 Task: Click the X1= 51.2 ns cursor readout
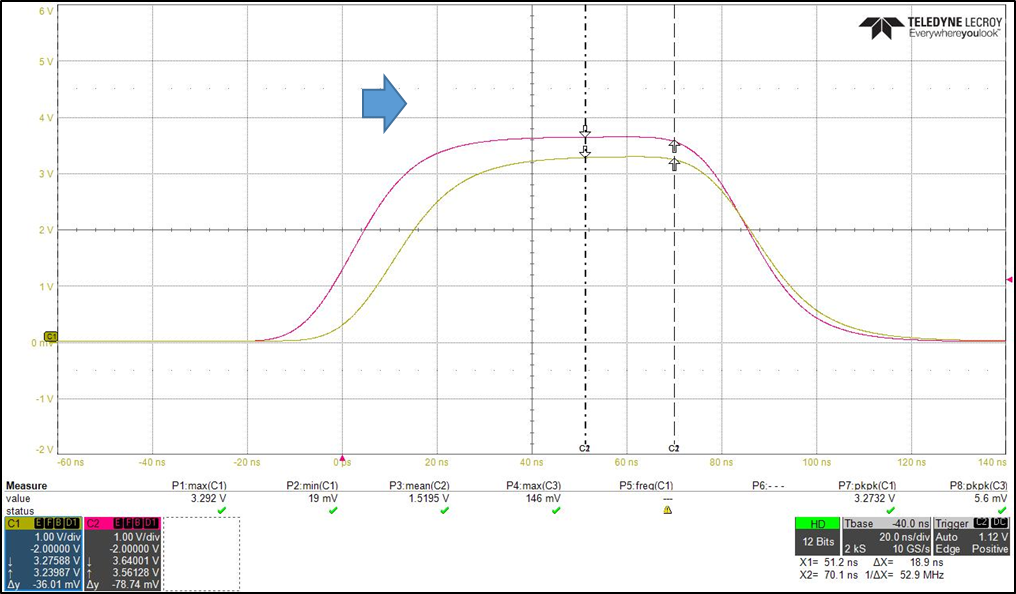(x=829, y=563)
